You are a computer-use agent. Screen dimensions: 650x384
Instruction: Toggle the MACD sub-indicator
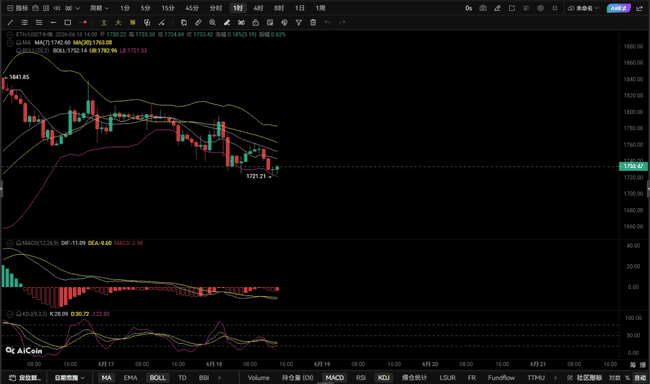[335, 377]
